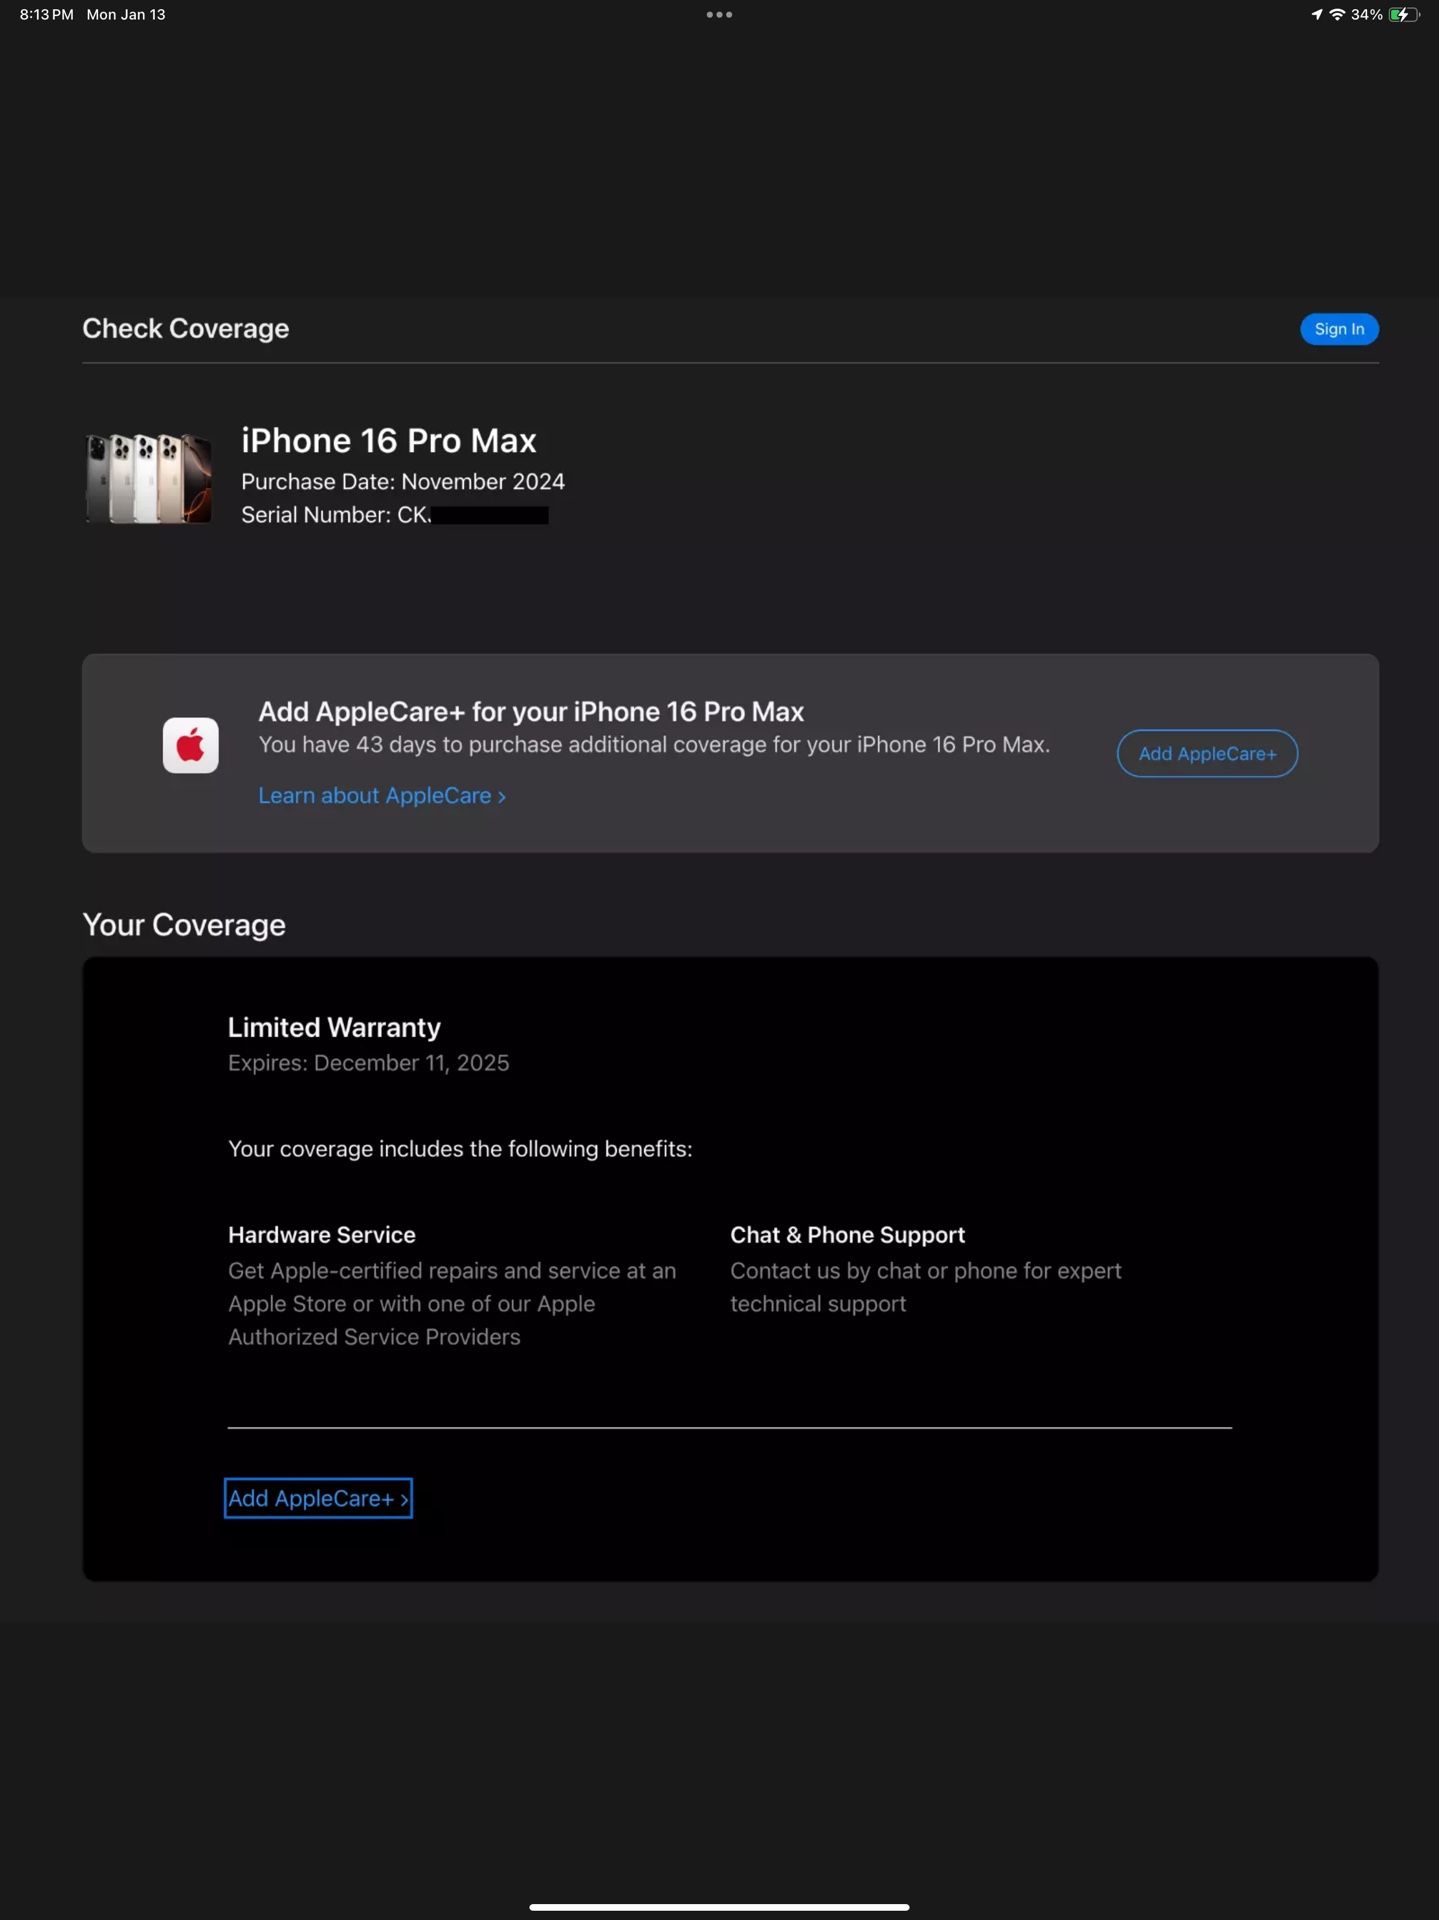Viewport: 1439px width, 1920px height.
Task: Tap the charging battery icon
Action: coord(1403,15)
